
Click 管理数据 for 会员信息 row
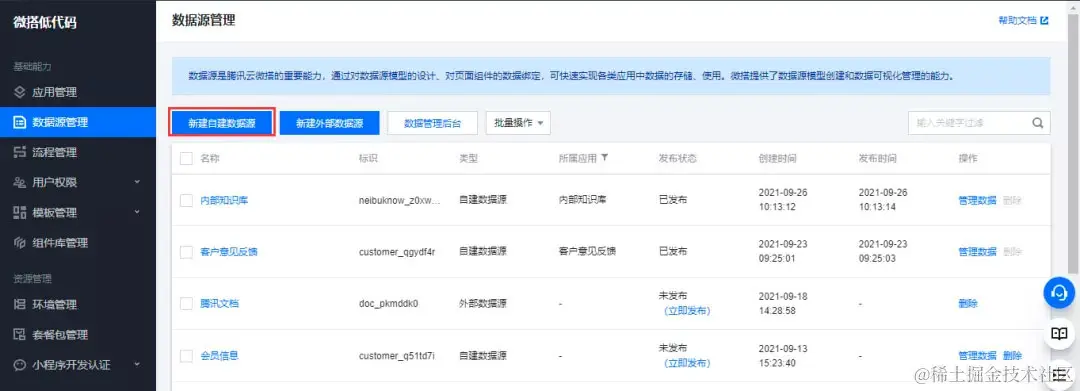coord(977,356)
